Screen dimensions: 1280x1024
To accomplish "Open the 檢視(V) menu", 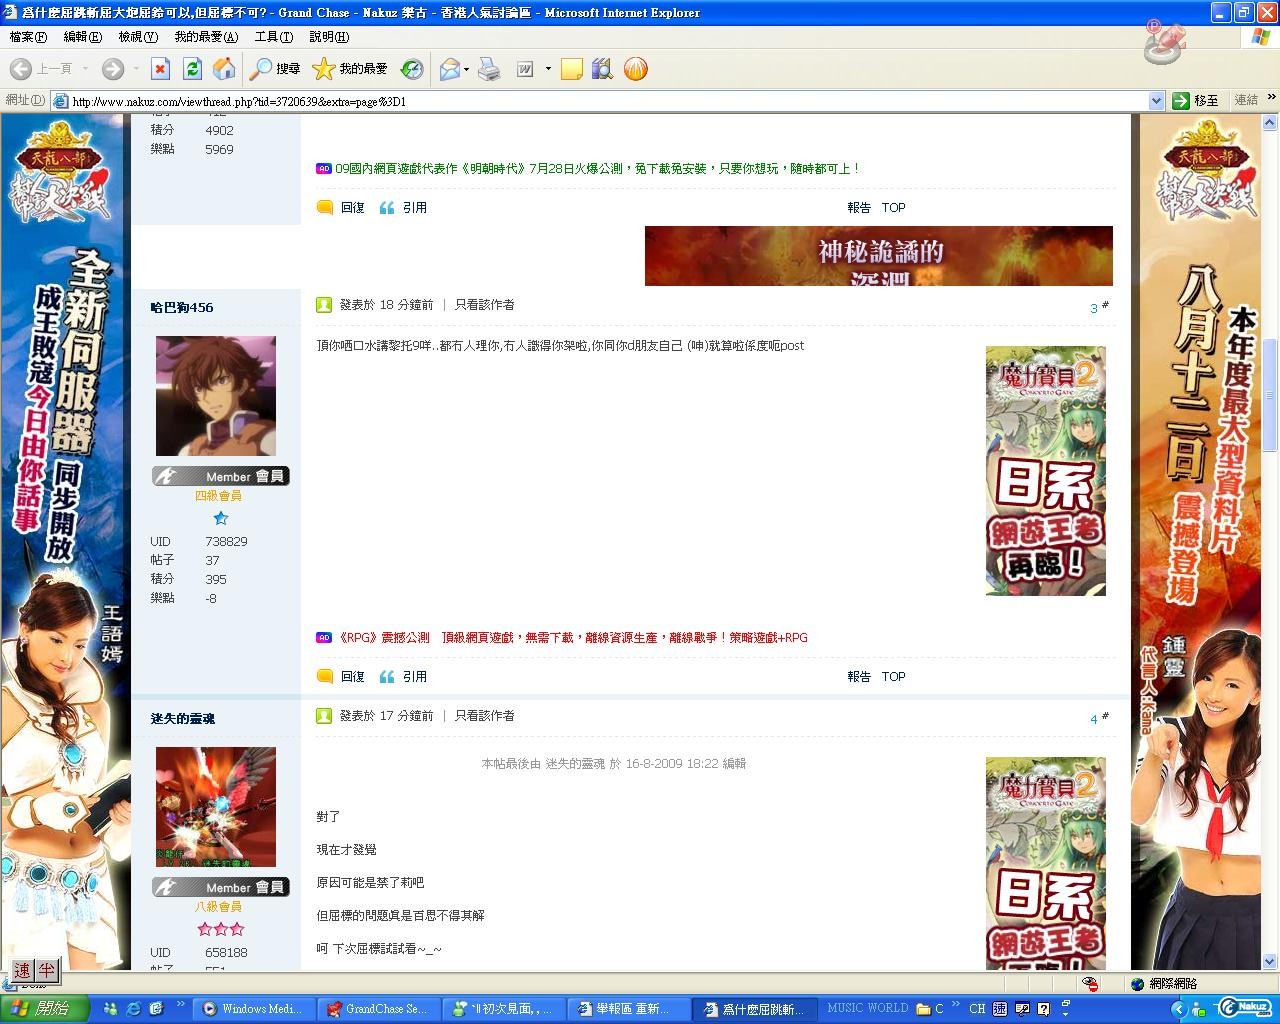I will click(138, 37).
